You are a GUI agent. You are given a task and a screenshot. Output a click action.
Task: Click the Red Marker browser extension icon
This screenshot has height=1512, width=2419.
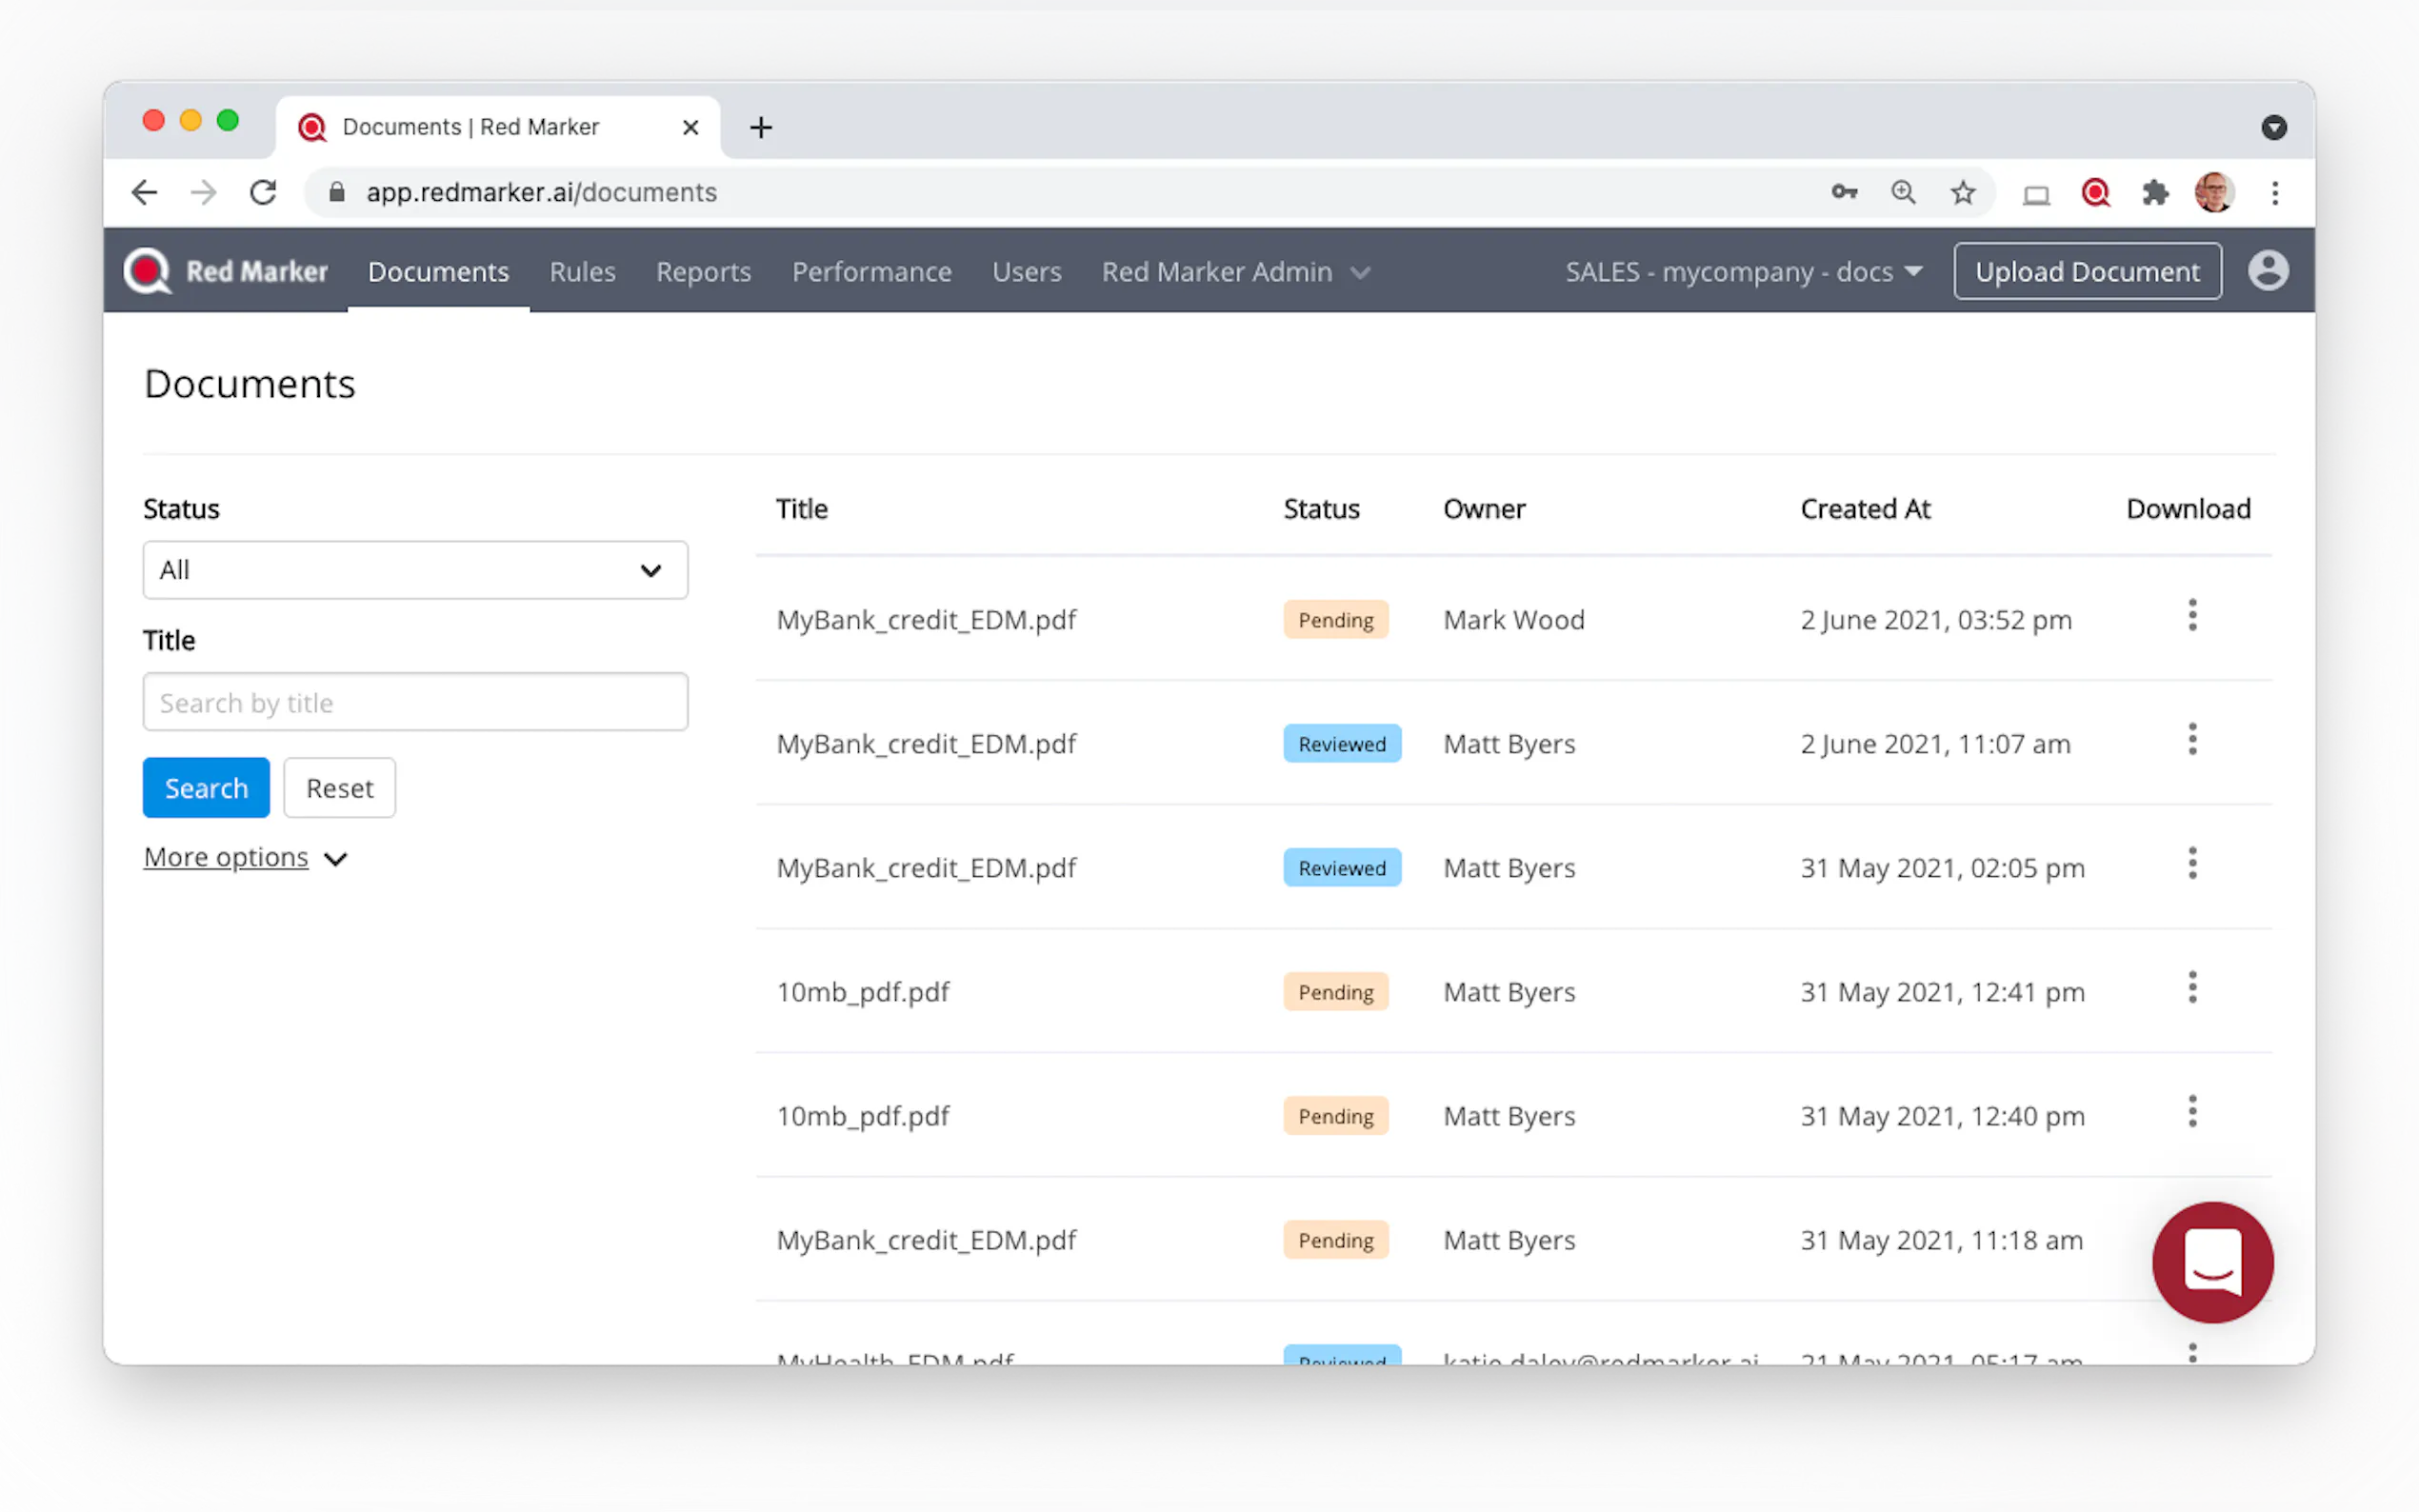click(2095, 192)
